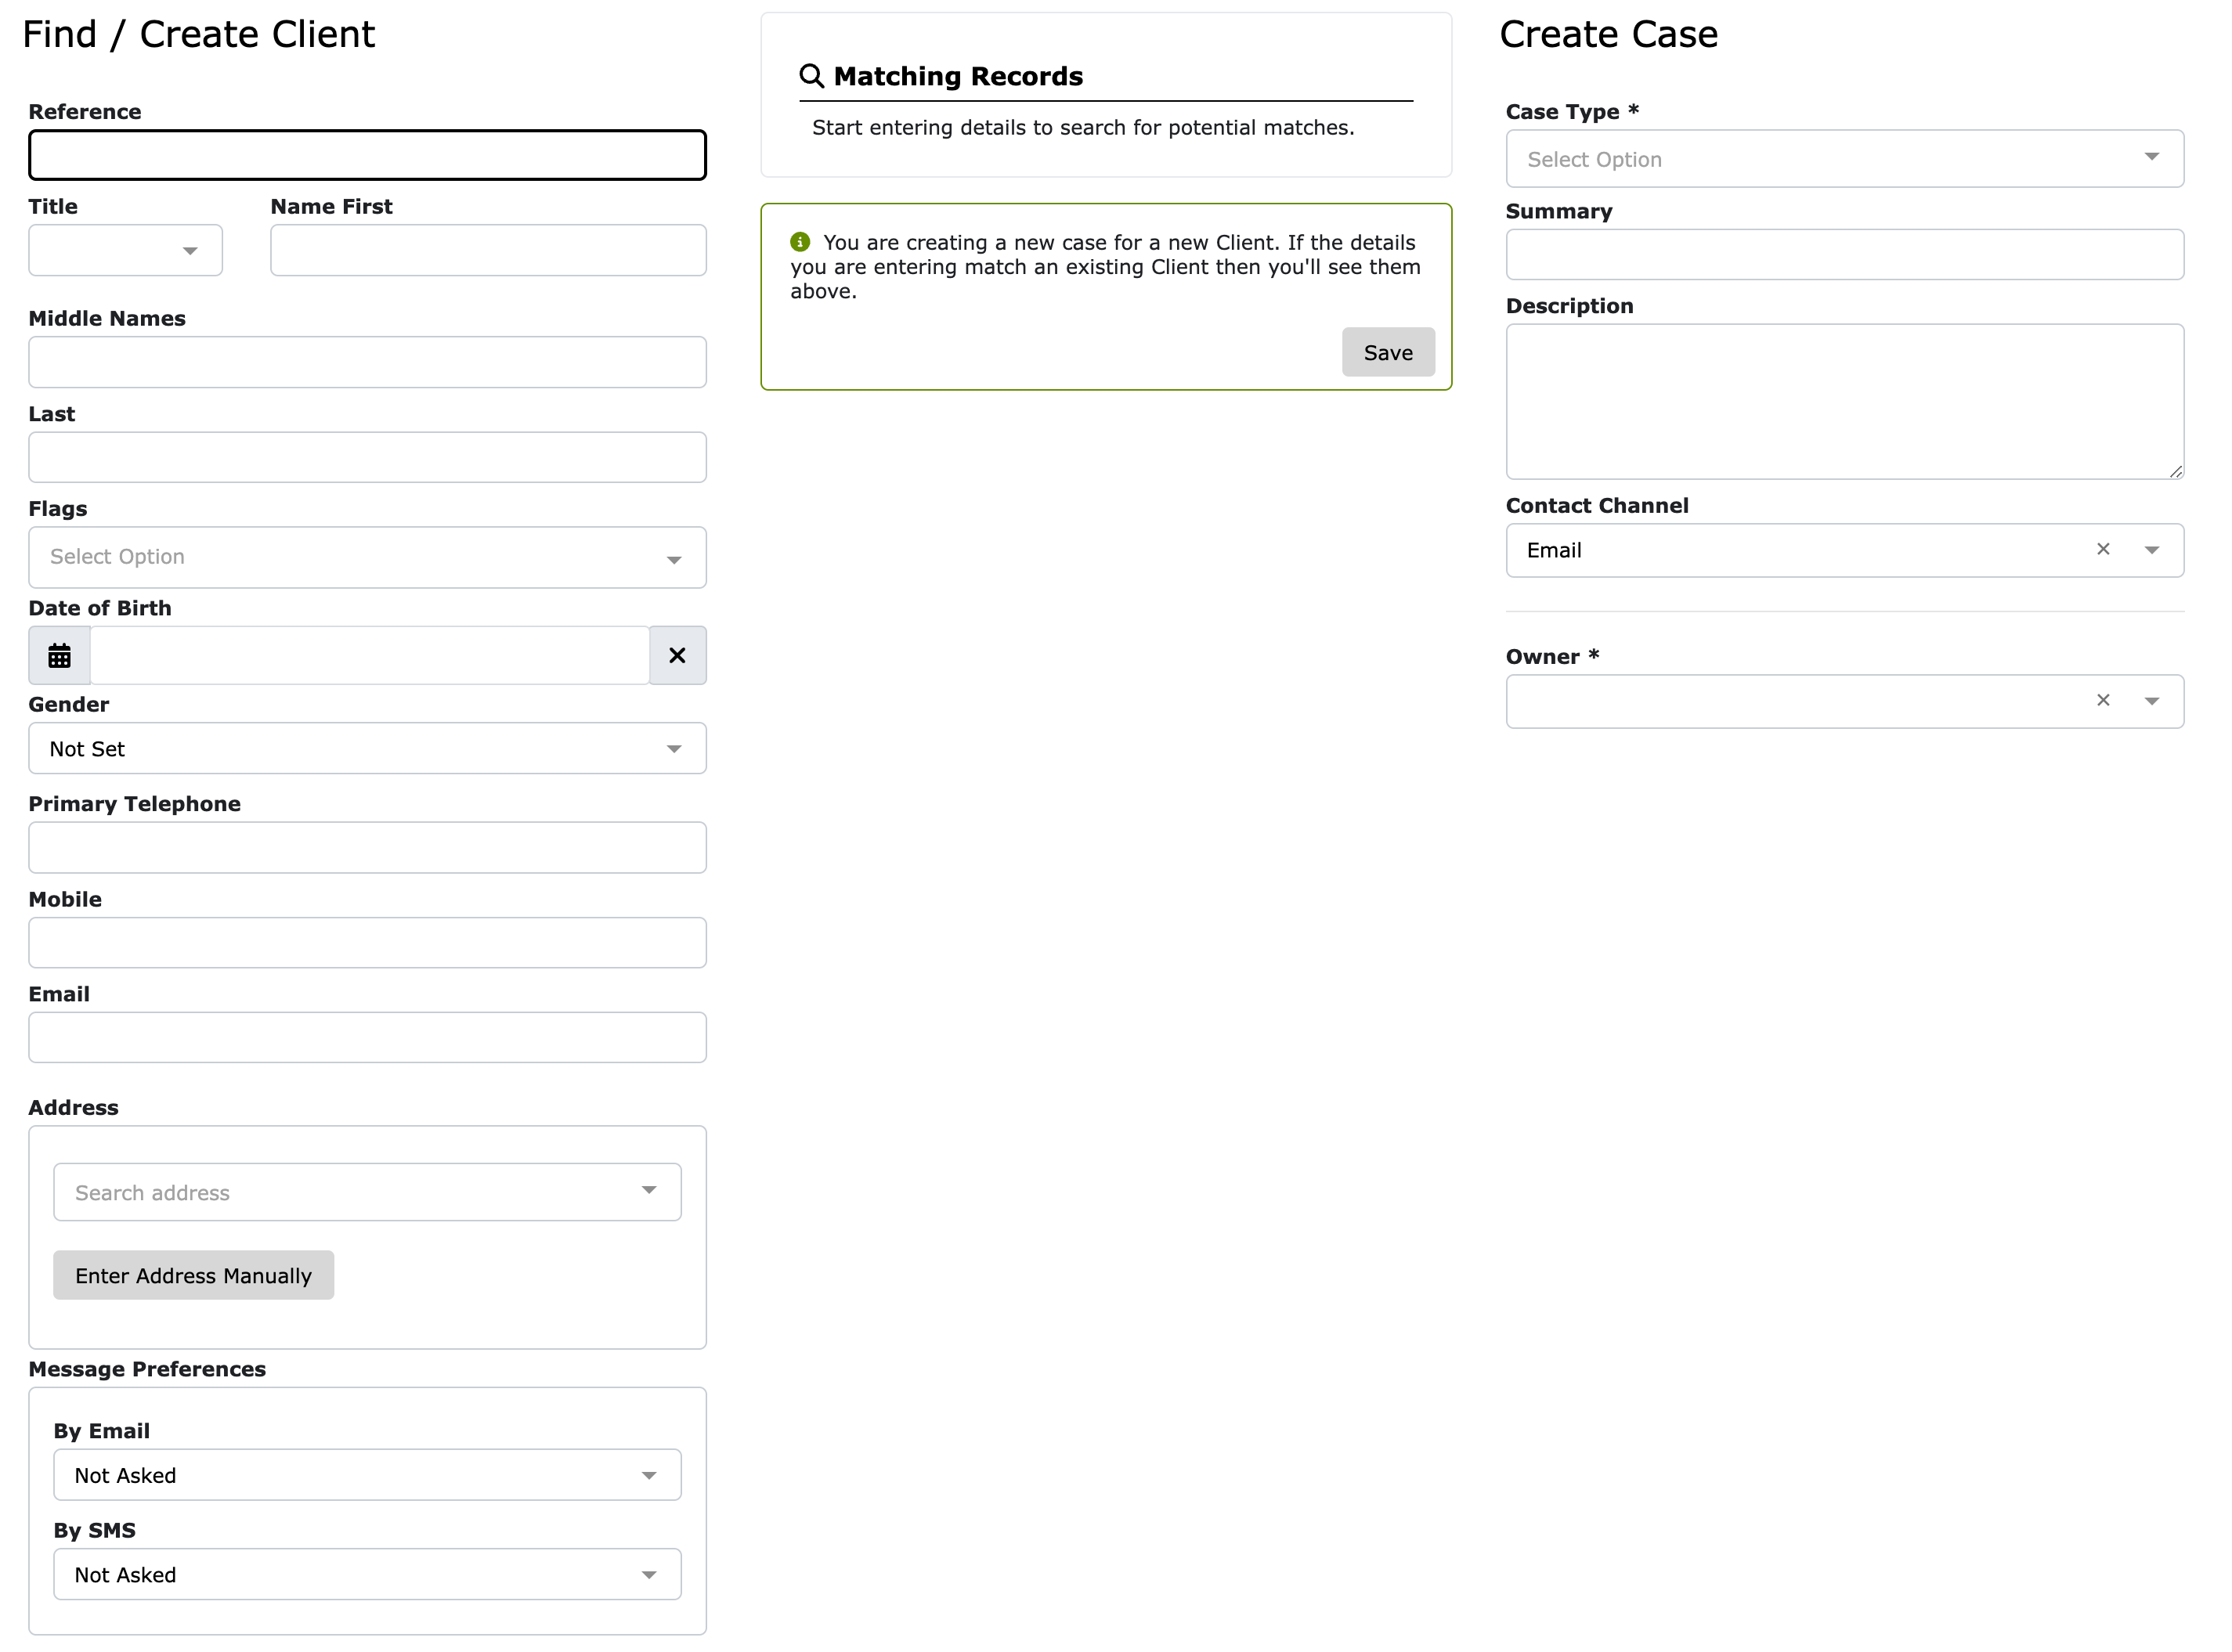Click the green info icon in notice
The image size is (2232, 1652).
(801, 242)
